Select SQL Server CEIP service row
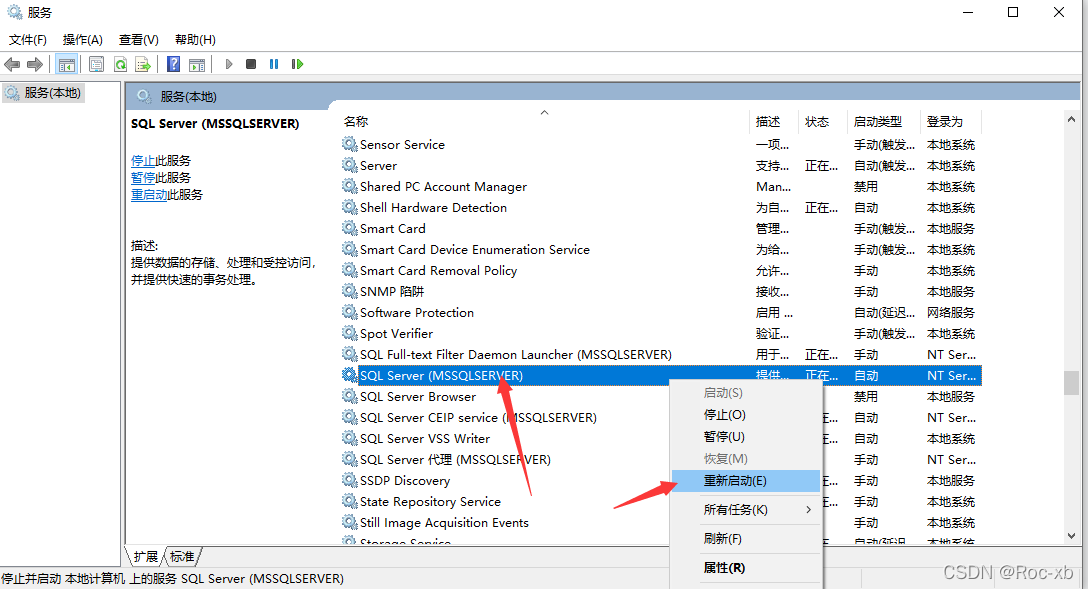This screenshot has height=589, width=1088. pos(661,418)
